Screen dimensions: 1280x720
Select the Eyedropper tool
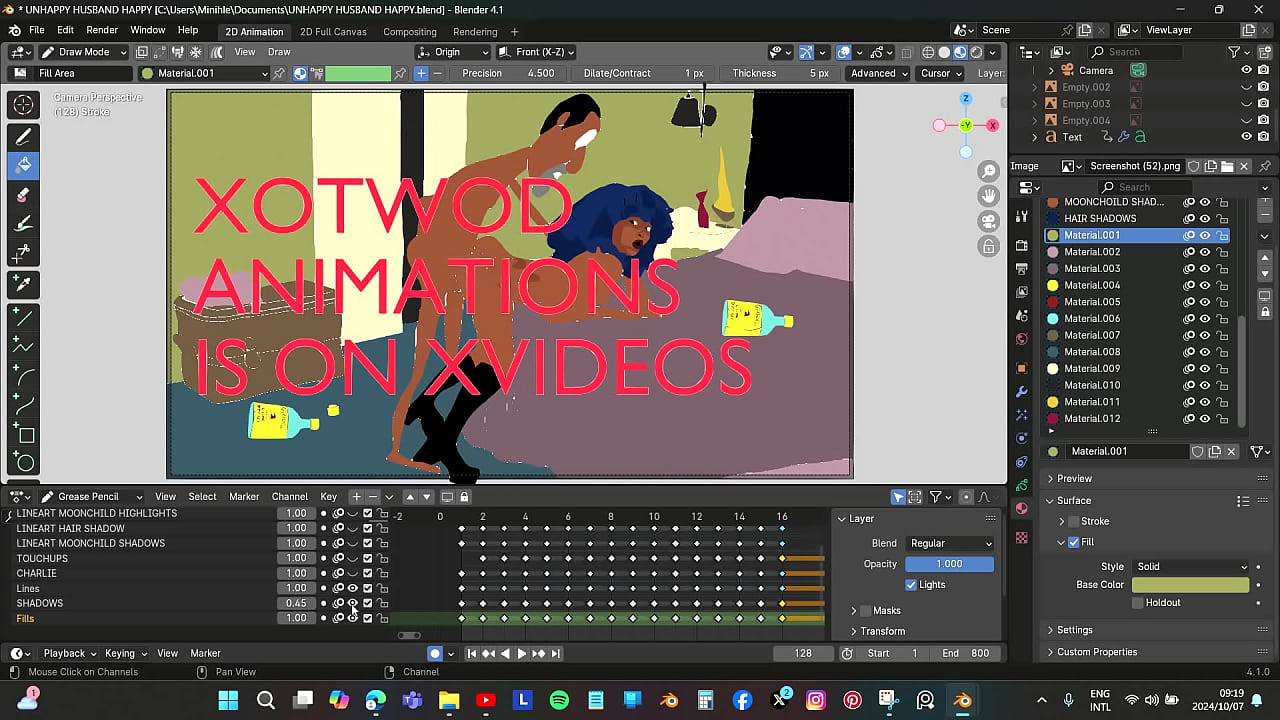(x=24, y=286)
